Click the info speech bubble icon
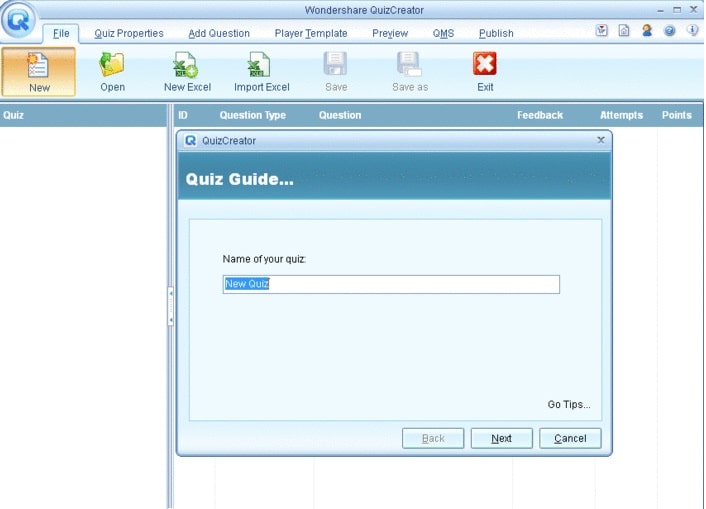706x509 pixels. [x=692, y=30]
